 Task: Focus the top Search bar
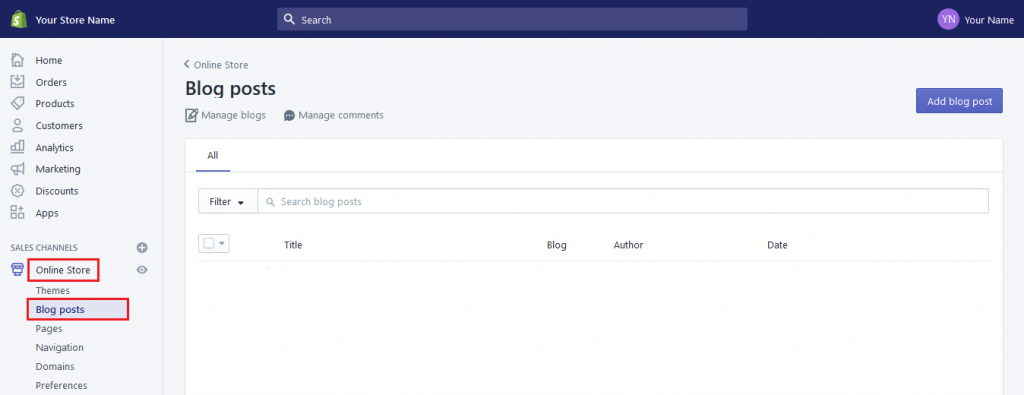point(512,20)
